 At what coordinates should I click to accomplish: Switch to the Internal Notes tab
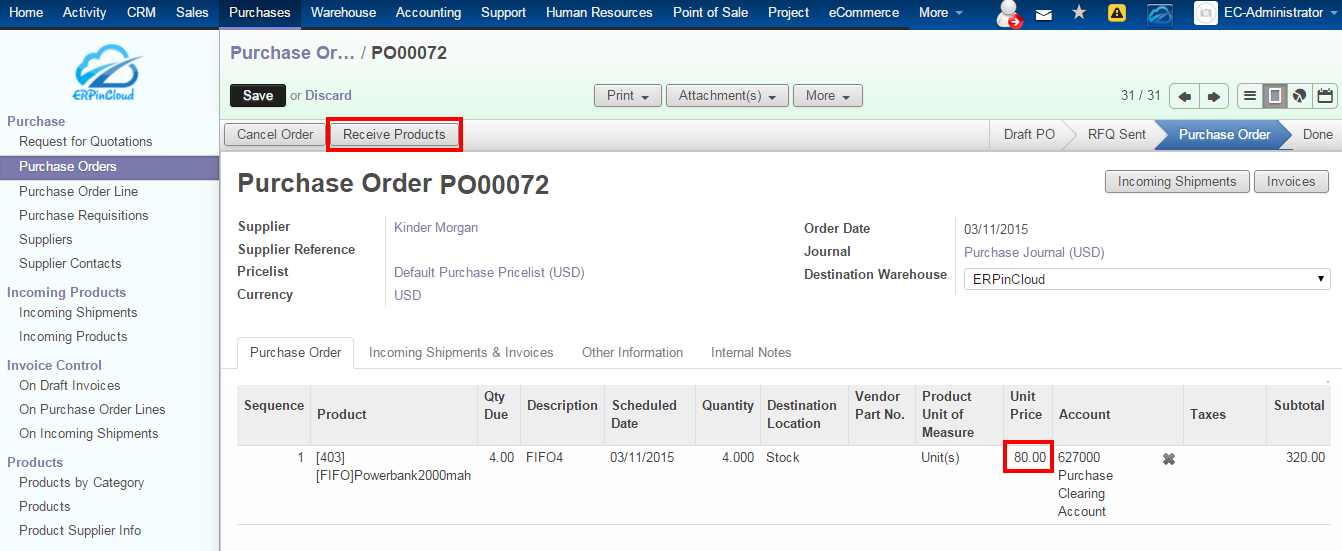[x=751, y=352]
